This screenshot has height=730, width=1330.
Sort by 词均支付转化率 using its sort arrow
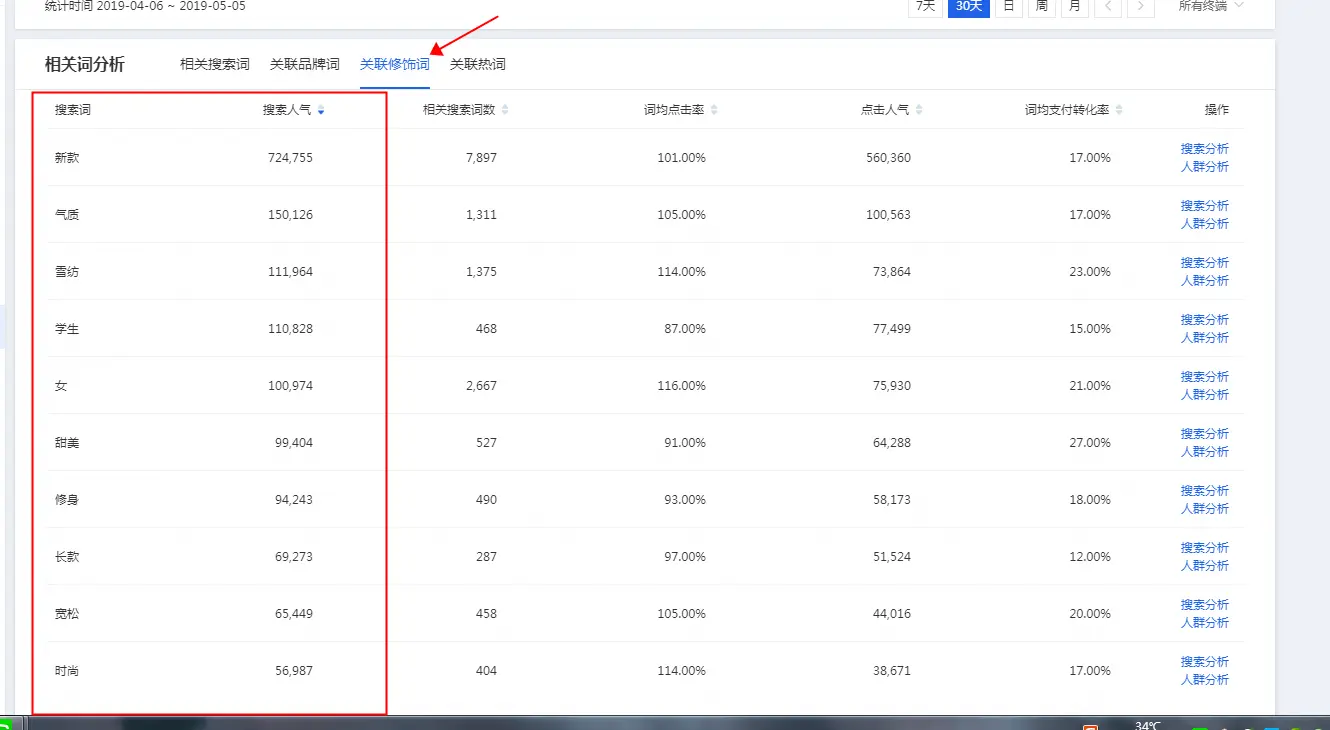pyautogui.click(x=1119, y=110)
